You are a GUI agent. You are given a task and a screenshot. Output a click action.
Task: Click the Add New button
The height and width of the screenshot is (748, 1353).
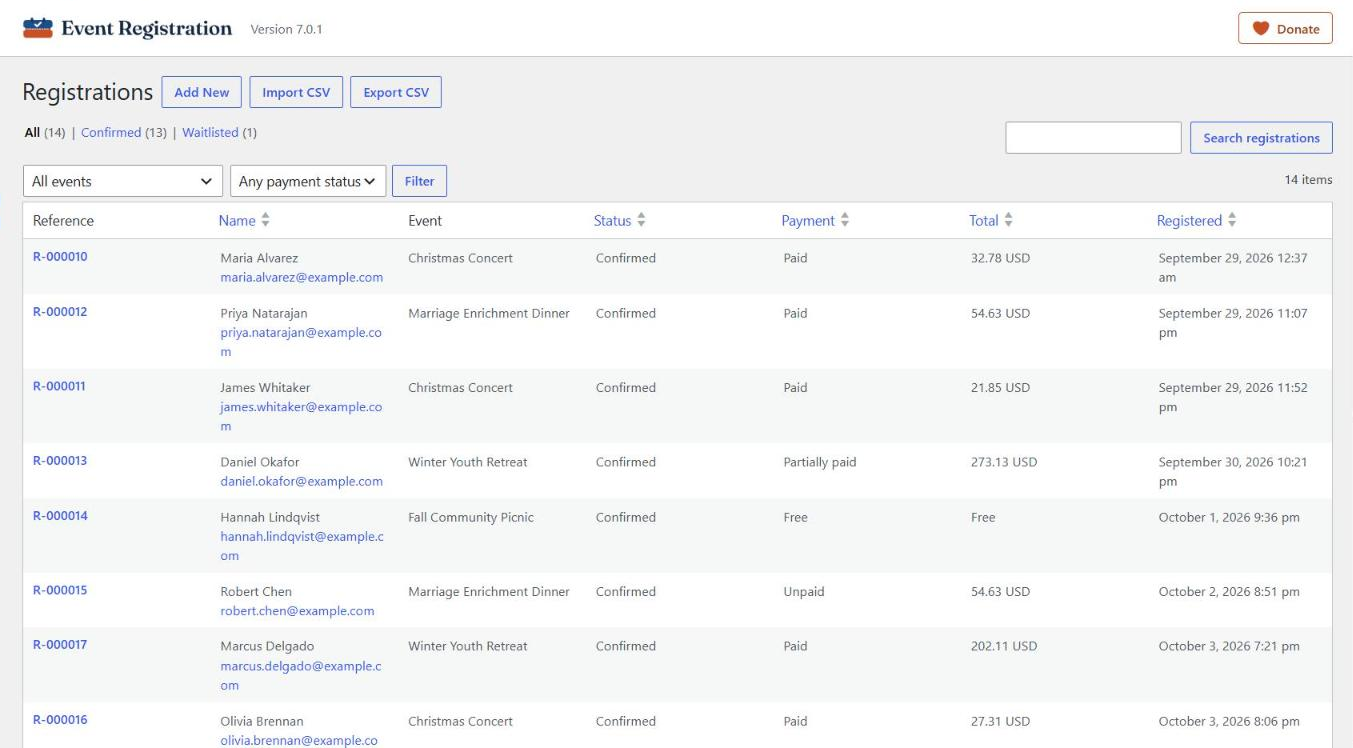pos(202,92)
